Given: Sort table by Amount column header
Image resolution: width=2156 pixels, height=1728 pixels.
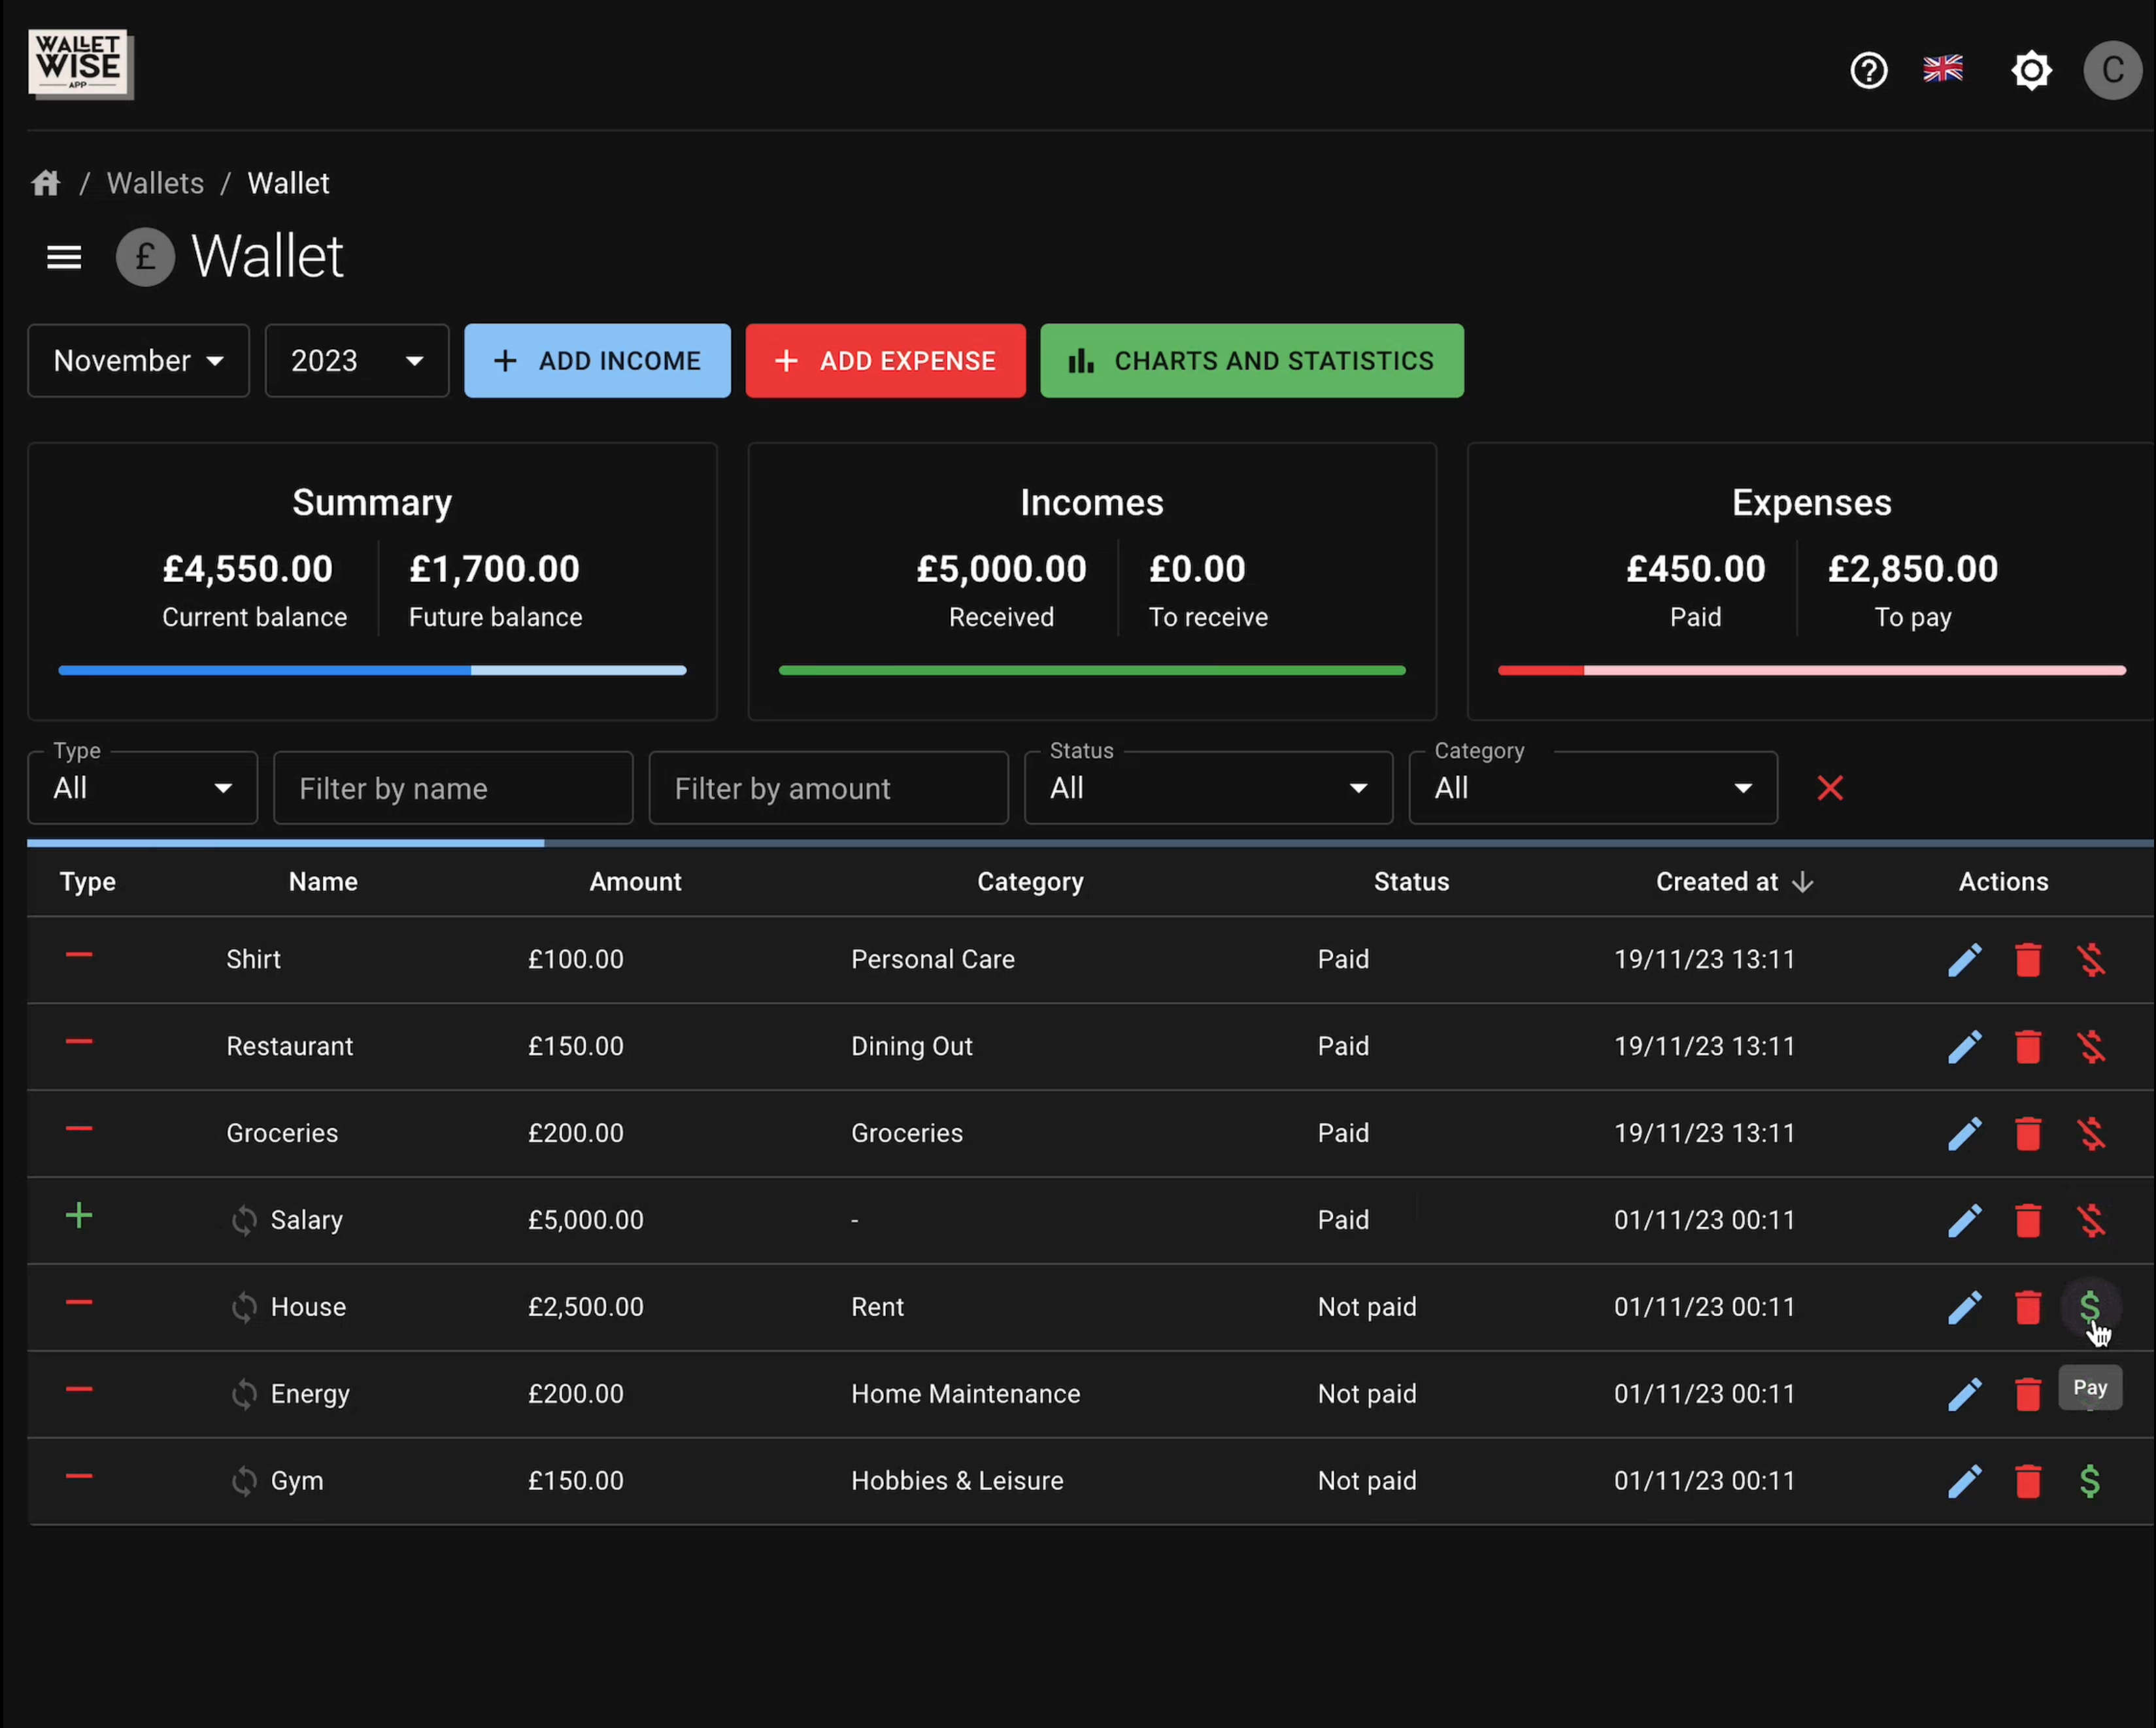Looking at the screenshot, I should coord(635,882).
